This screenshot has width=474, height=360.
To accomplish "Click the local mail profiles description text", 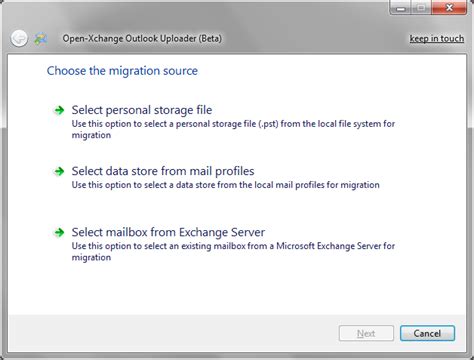I will (225, 185).
